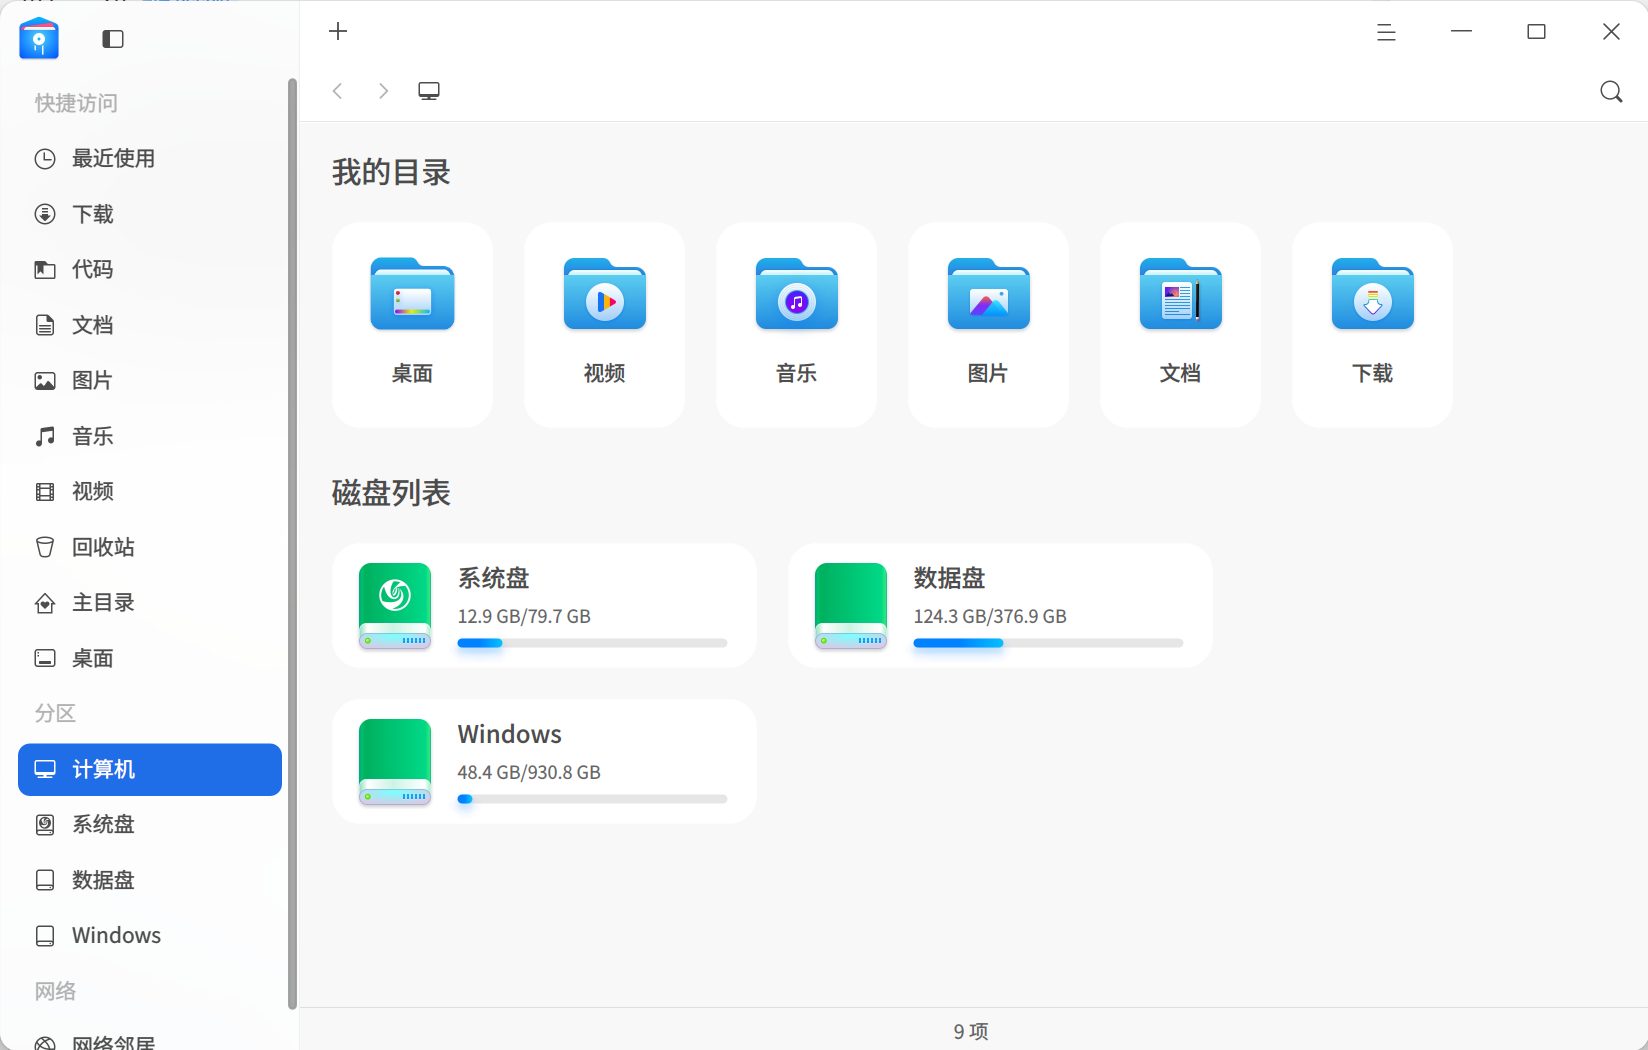1648x1050 pixels.
Task: Select 文档 in the sidebar
Action: tap(150, 325)
